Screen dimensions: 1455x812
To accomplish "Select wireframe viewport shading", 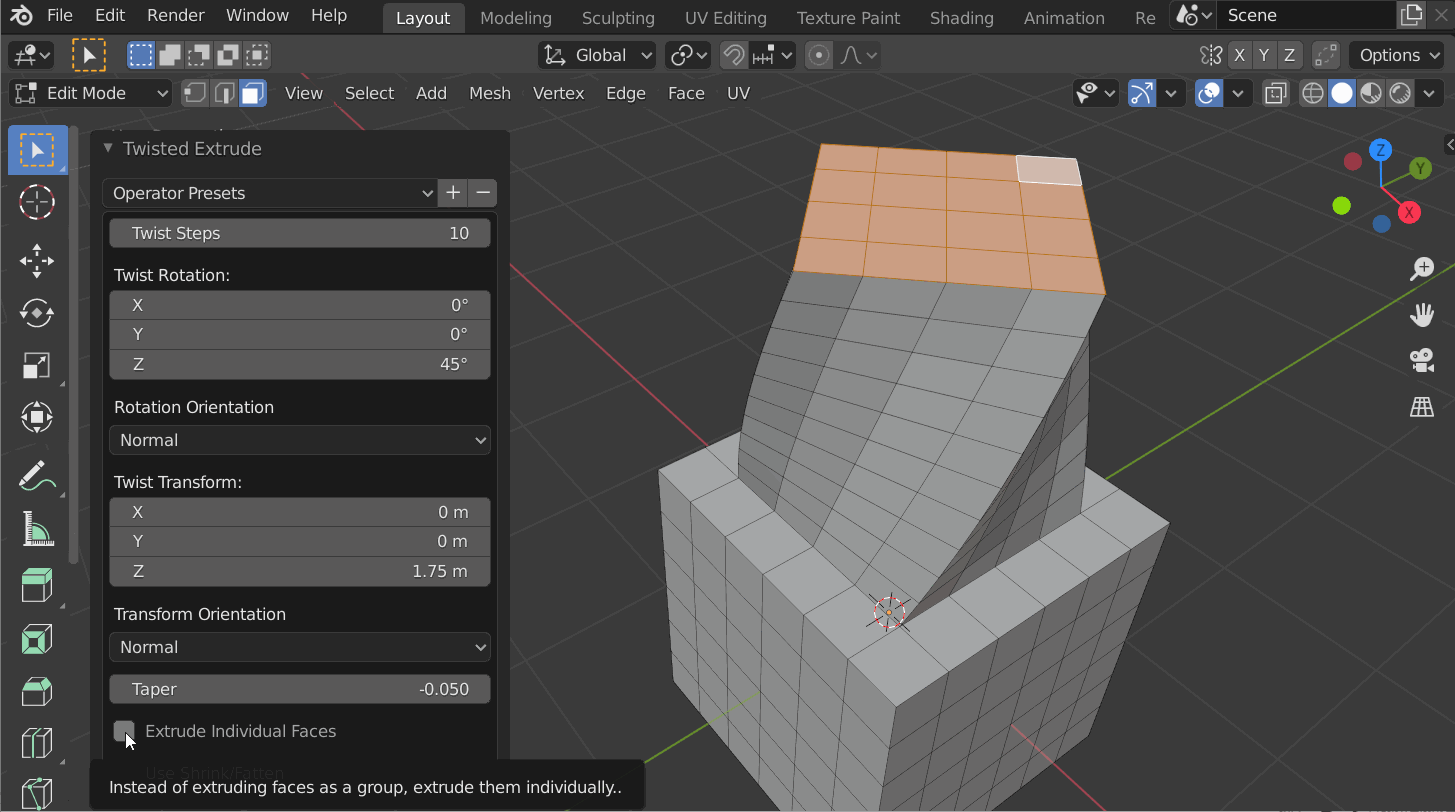I will 1313,93.
